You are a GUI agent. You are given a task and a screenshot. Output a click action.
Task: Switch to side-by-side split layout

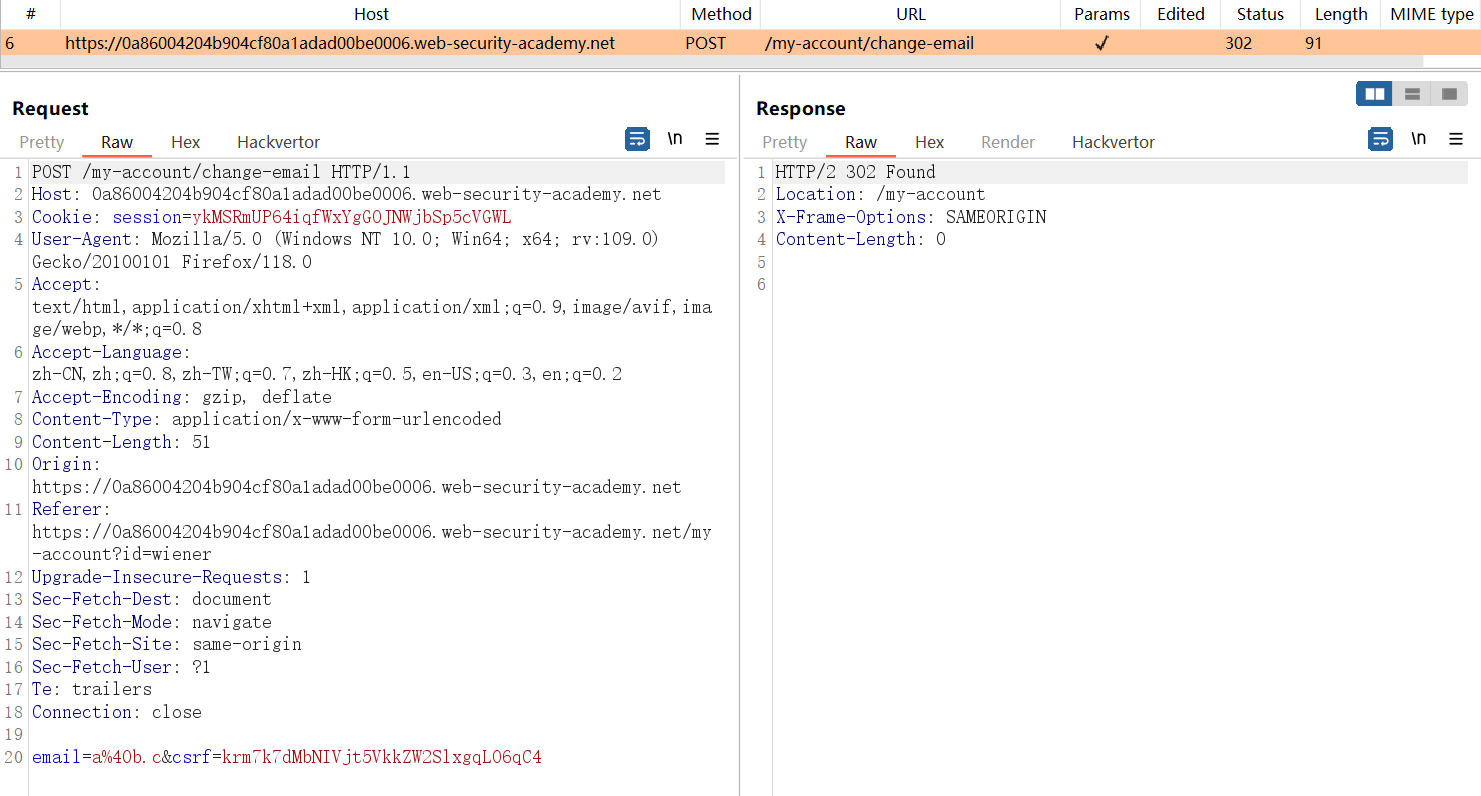[x=1375, y=94]
